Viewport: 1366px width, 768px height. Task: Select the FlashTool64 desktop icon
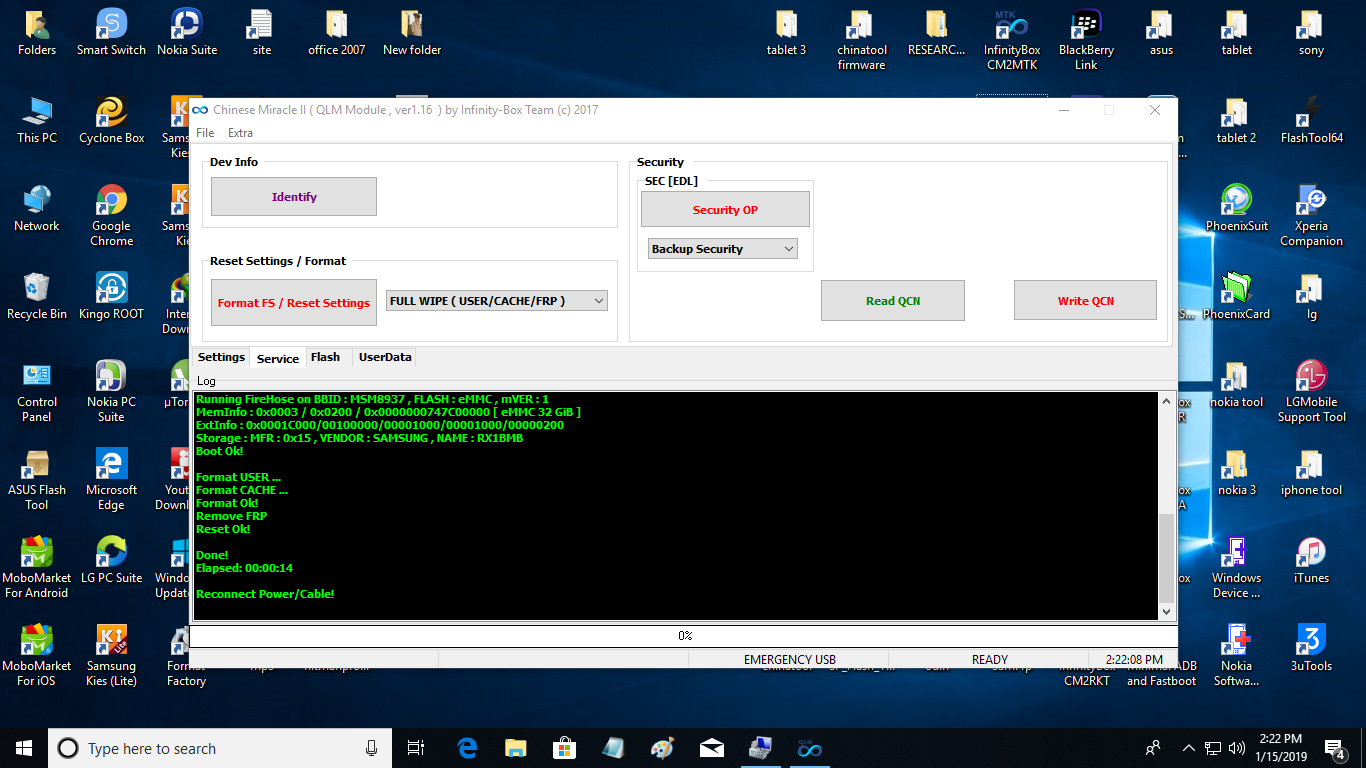click(1311, 122)
